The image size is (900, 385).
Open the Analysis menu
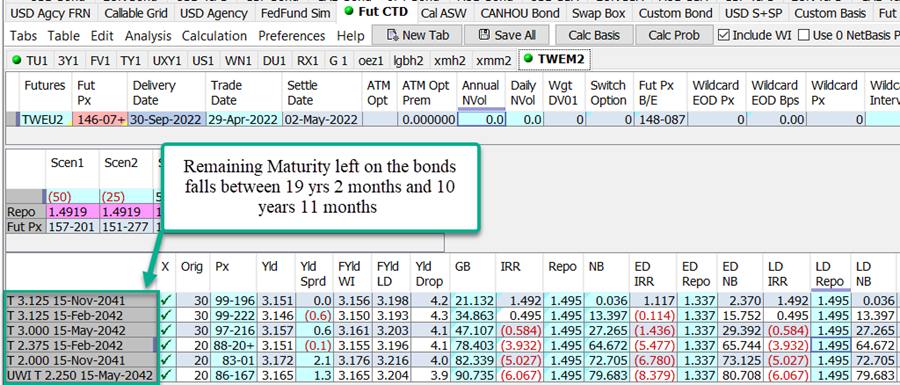[148, 36]
